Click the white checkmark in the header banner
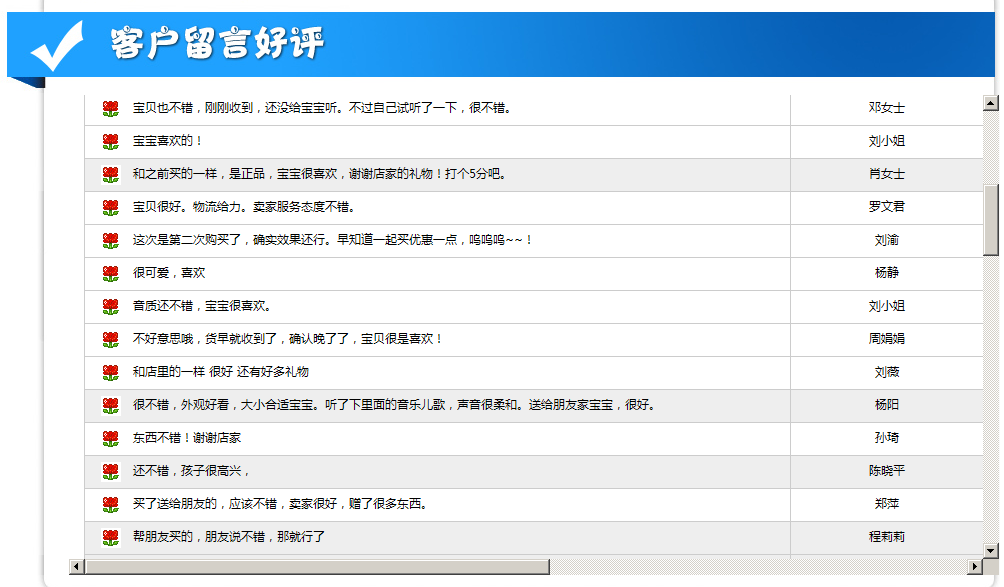This screenshot has width=1004, height=587. tap(57, 45)
